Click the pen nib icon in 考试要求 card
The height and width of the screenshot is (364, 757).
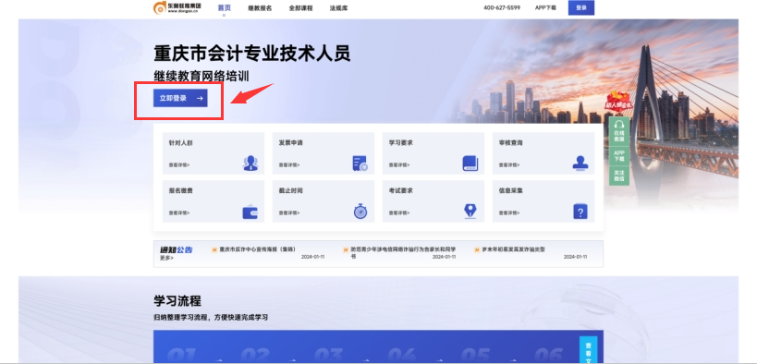point(470,211)
